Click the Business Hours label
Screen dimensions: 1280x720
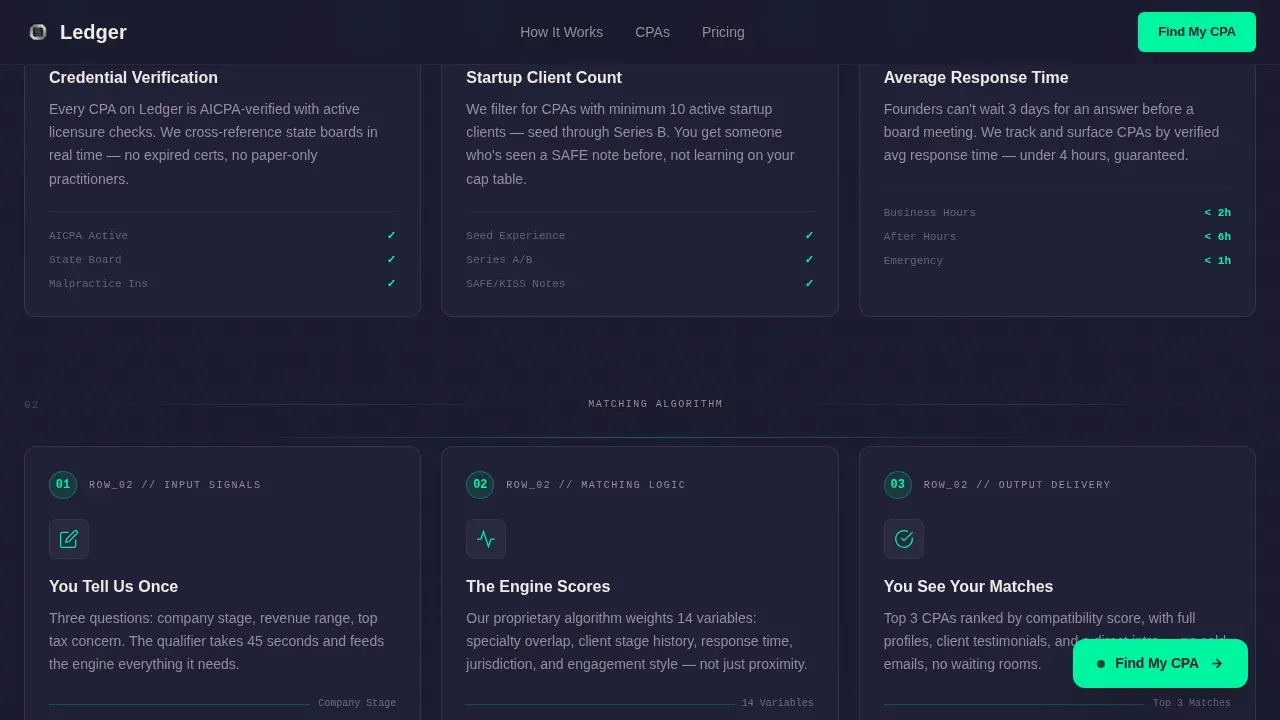tap(930, 213)
